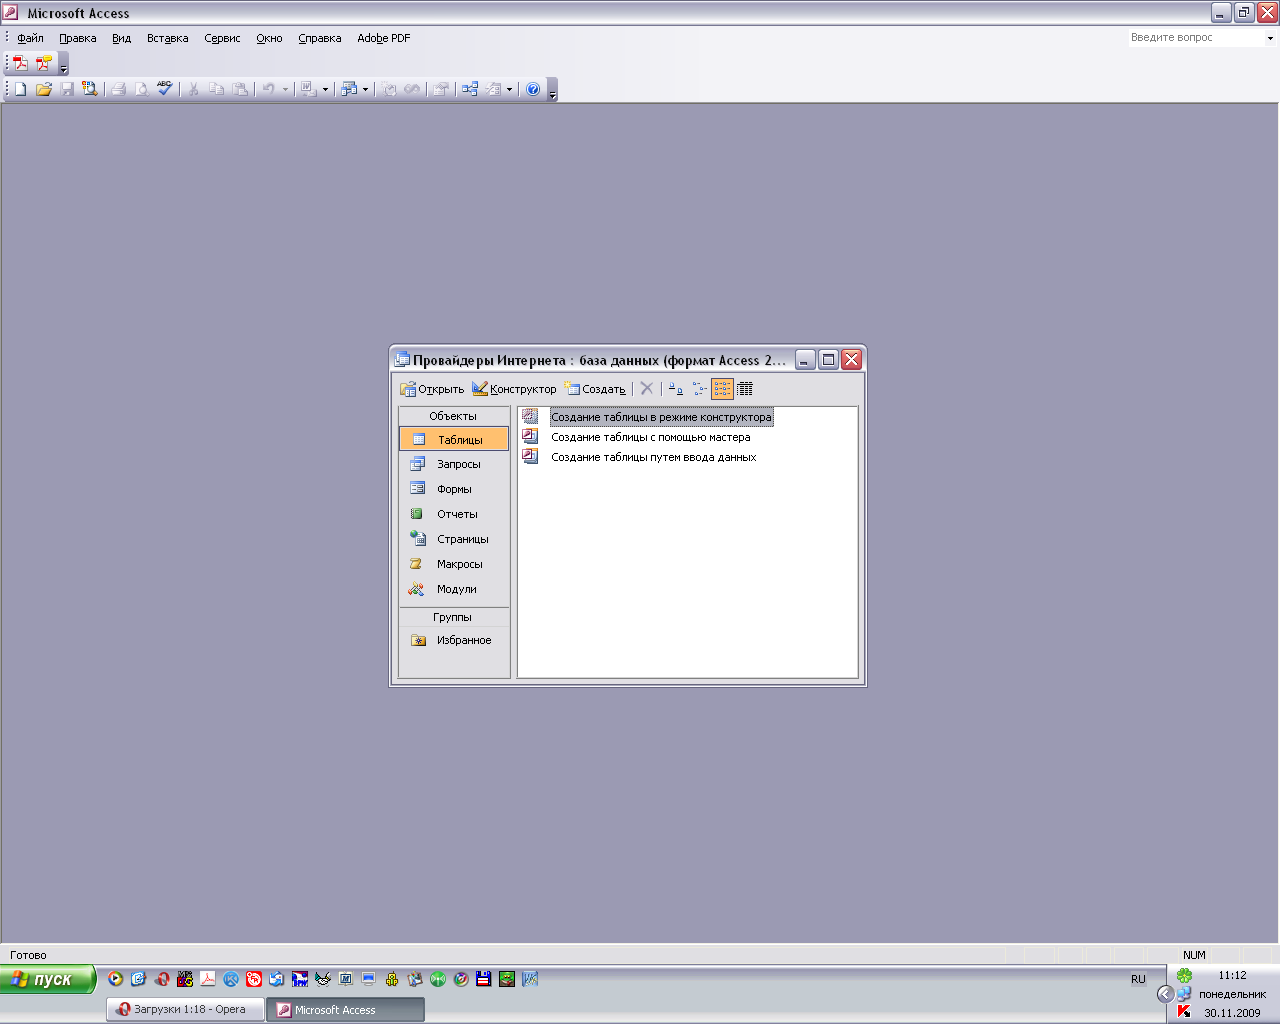The width and height of the screenshot is (1280, 1024).
Task: Click the Open folder toolbar icon
Action: coord(44,89)
